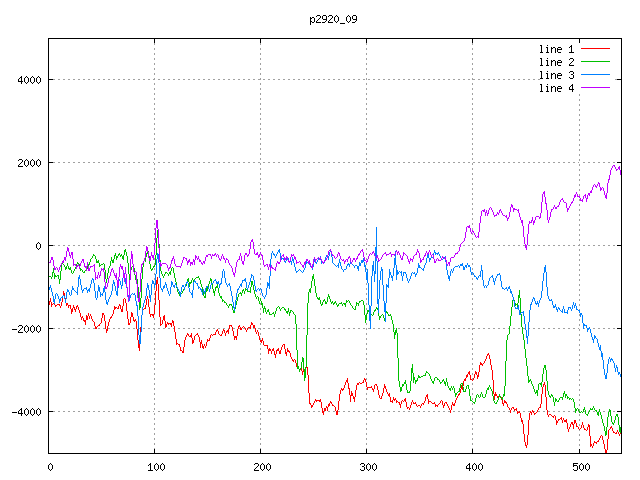Screen dimensions: 640x480
Task: Click the x-axis origin label 0
Action: pos(50,467)
